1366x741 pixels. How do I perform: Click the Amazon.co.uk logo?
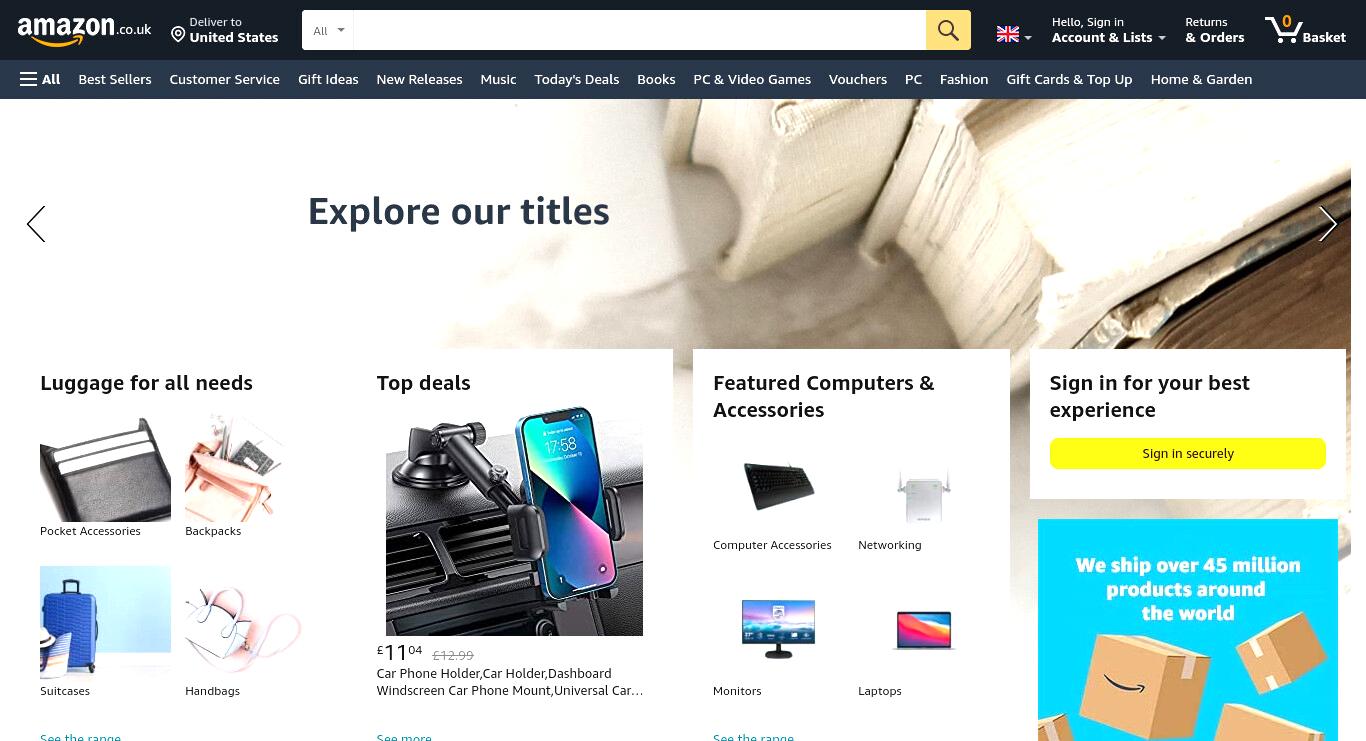pos(84,31)
